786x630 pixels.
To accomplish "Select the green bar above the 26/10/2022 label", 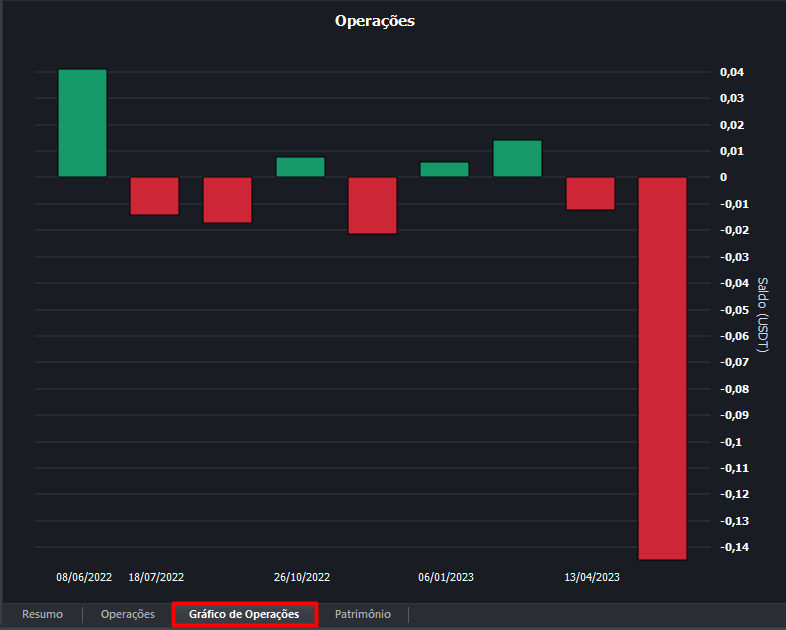I will point(300,167).
